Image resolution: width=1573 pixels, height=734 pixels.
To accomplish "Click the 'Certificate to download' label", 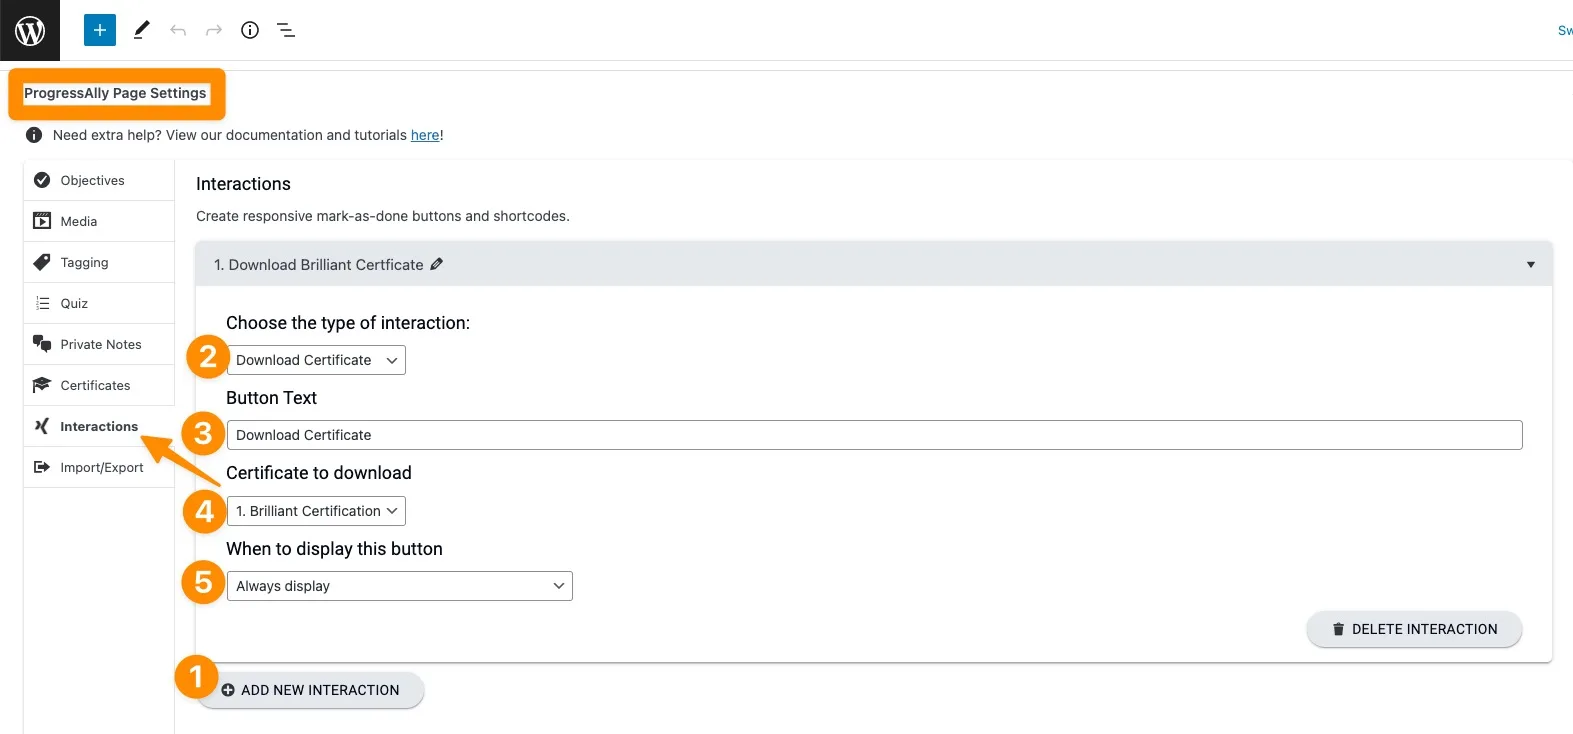I will 319,473.
